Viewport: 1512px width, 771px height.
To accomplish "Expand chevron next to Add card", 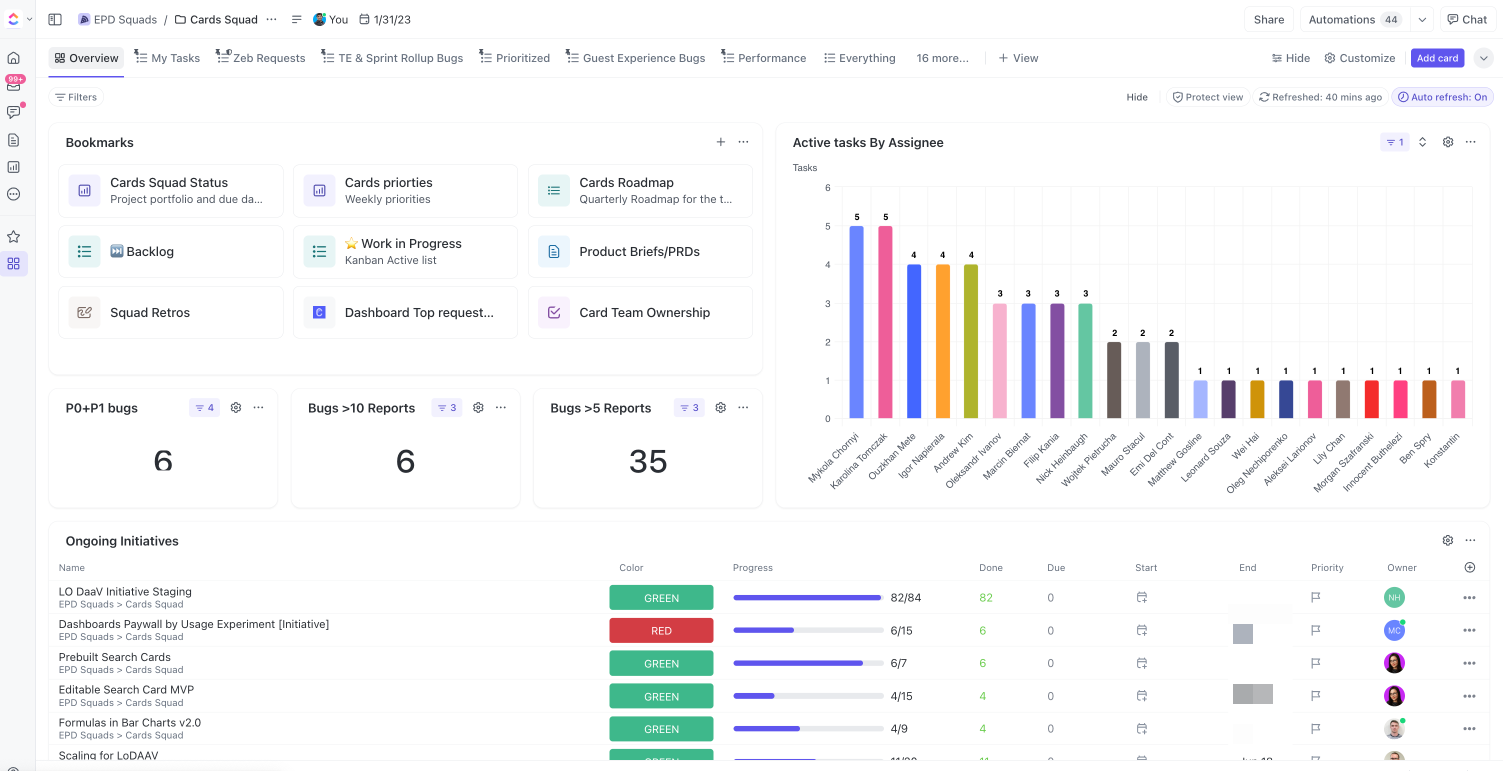I will (1484, 58).
